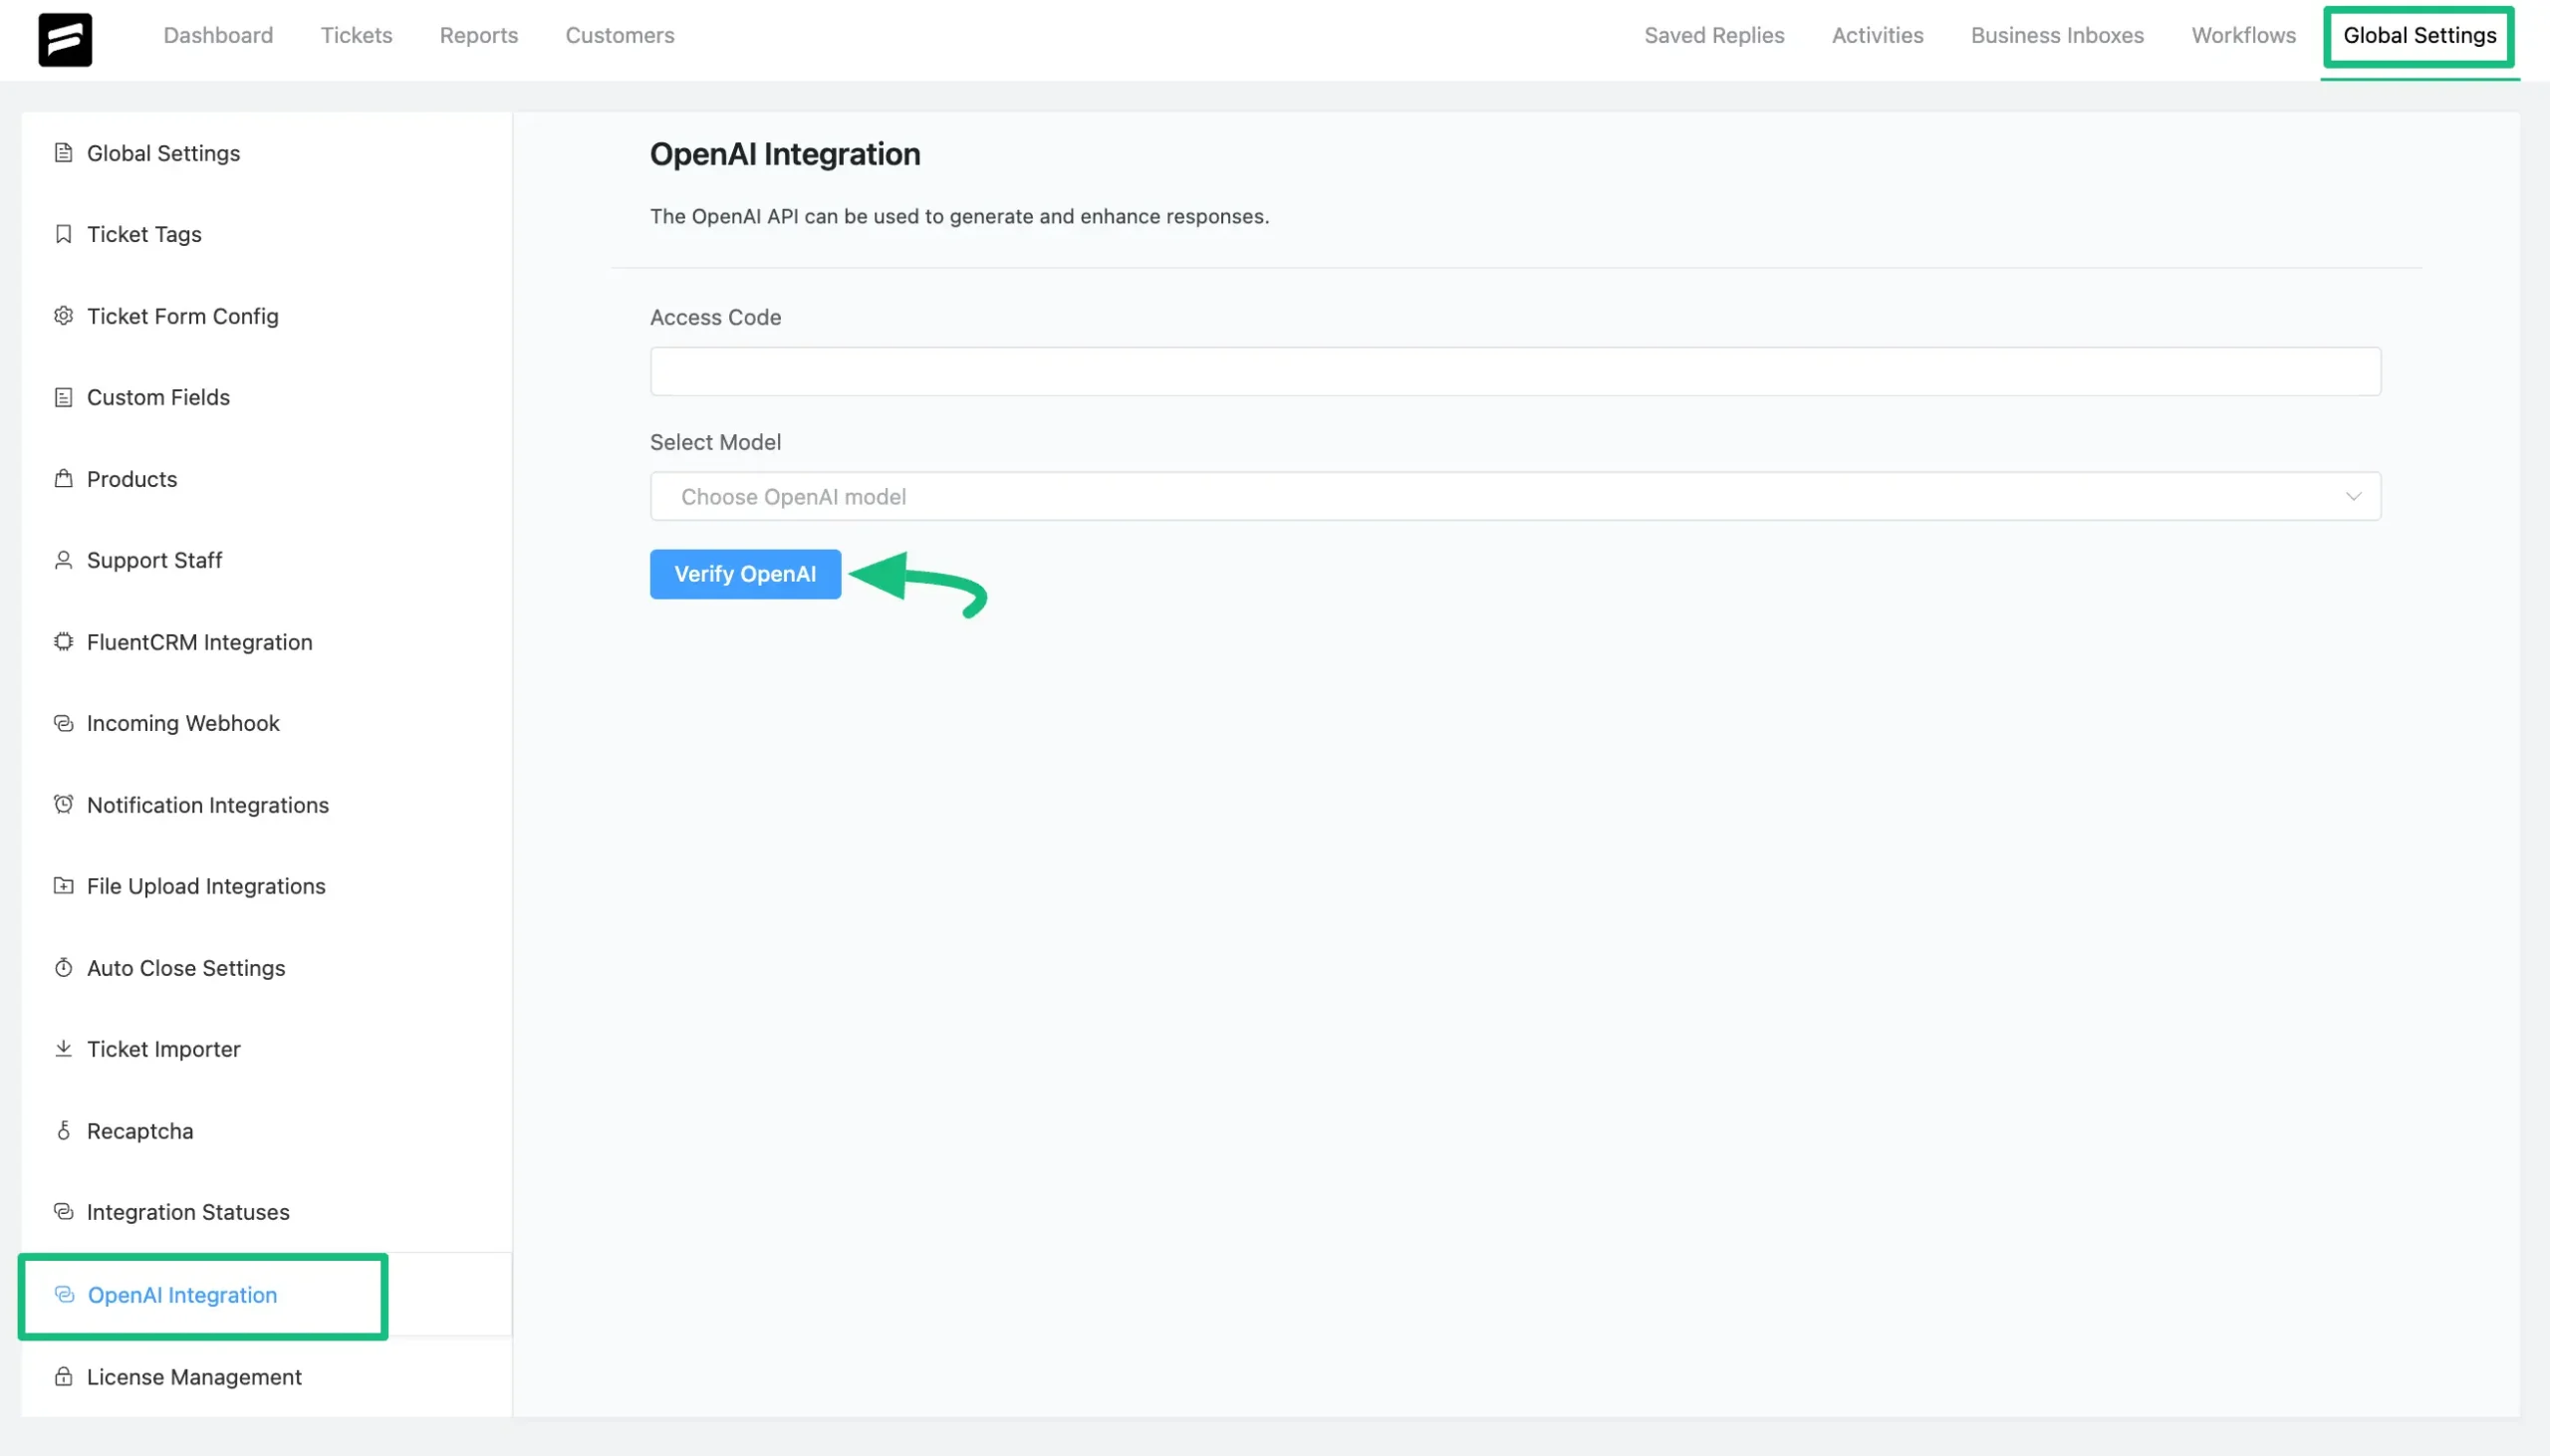Click the License Management lock icon
The image size is (2550, 1456).
63,1376
